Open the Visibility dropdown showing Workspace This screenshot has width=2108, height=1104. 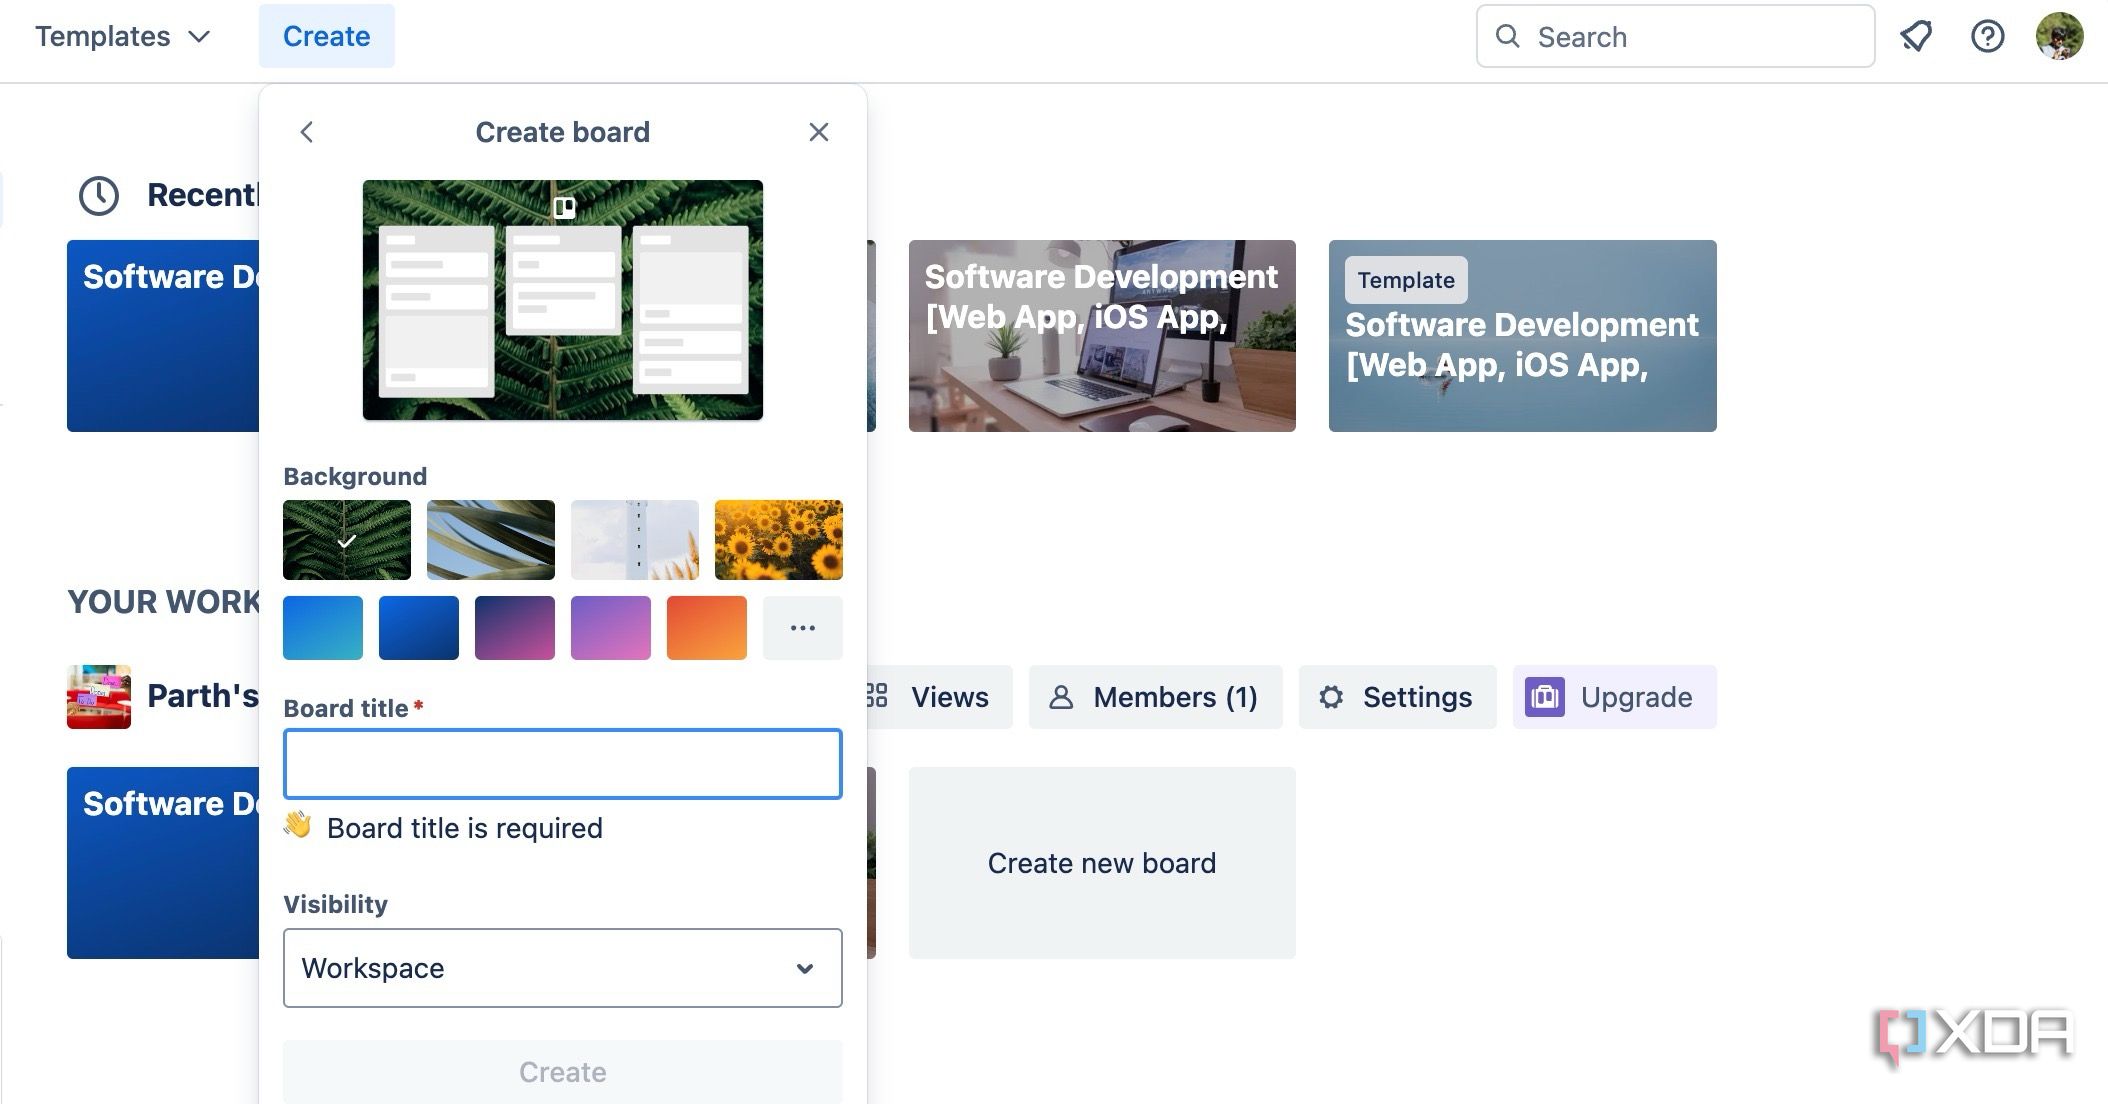point(562,968)
